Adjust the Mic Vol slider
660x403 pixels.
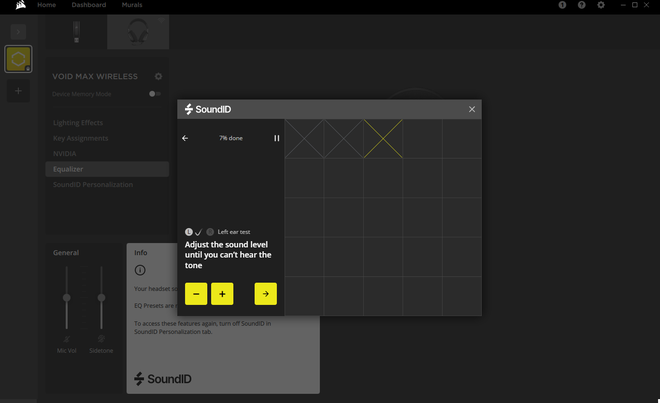tap(67, 298)
